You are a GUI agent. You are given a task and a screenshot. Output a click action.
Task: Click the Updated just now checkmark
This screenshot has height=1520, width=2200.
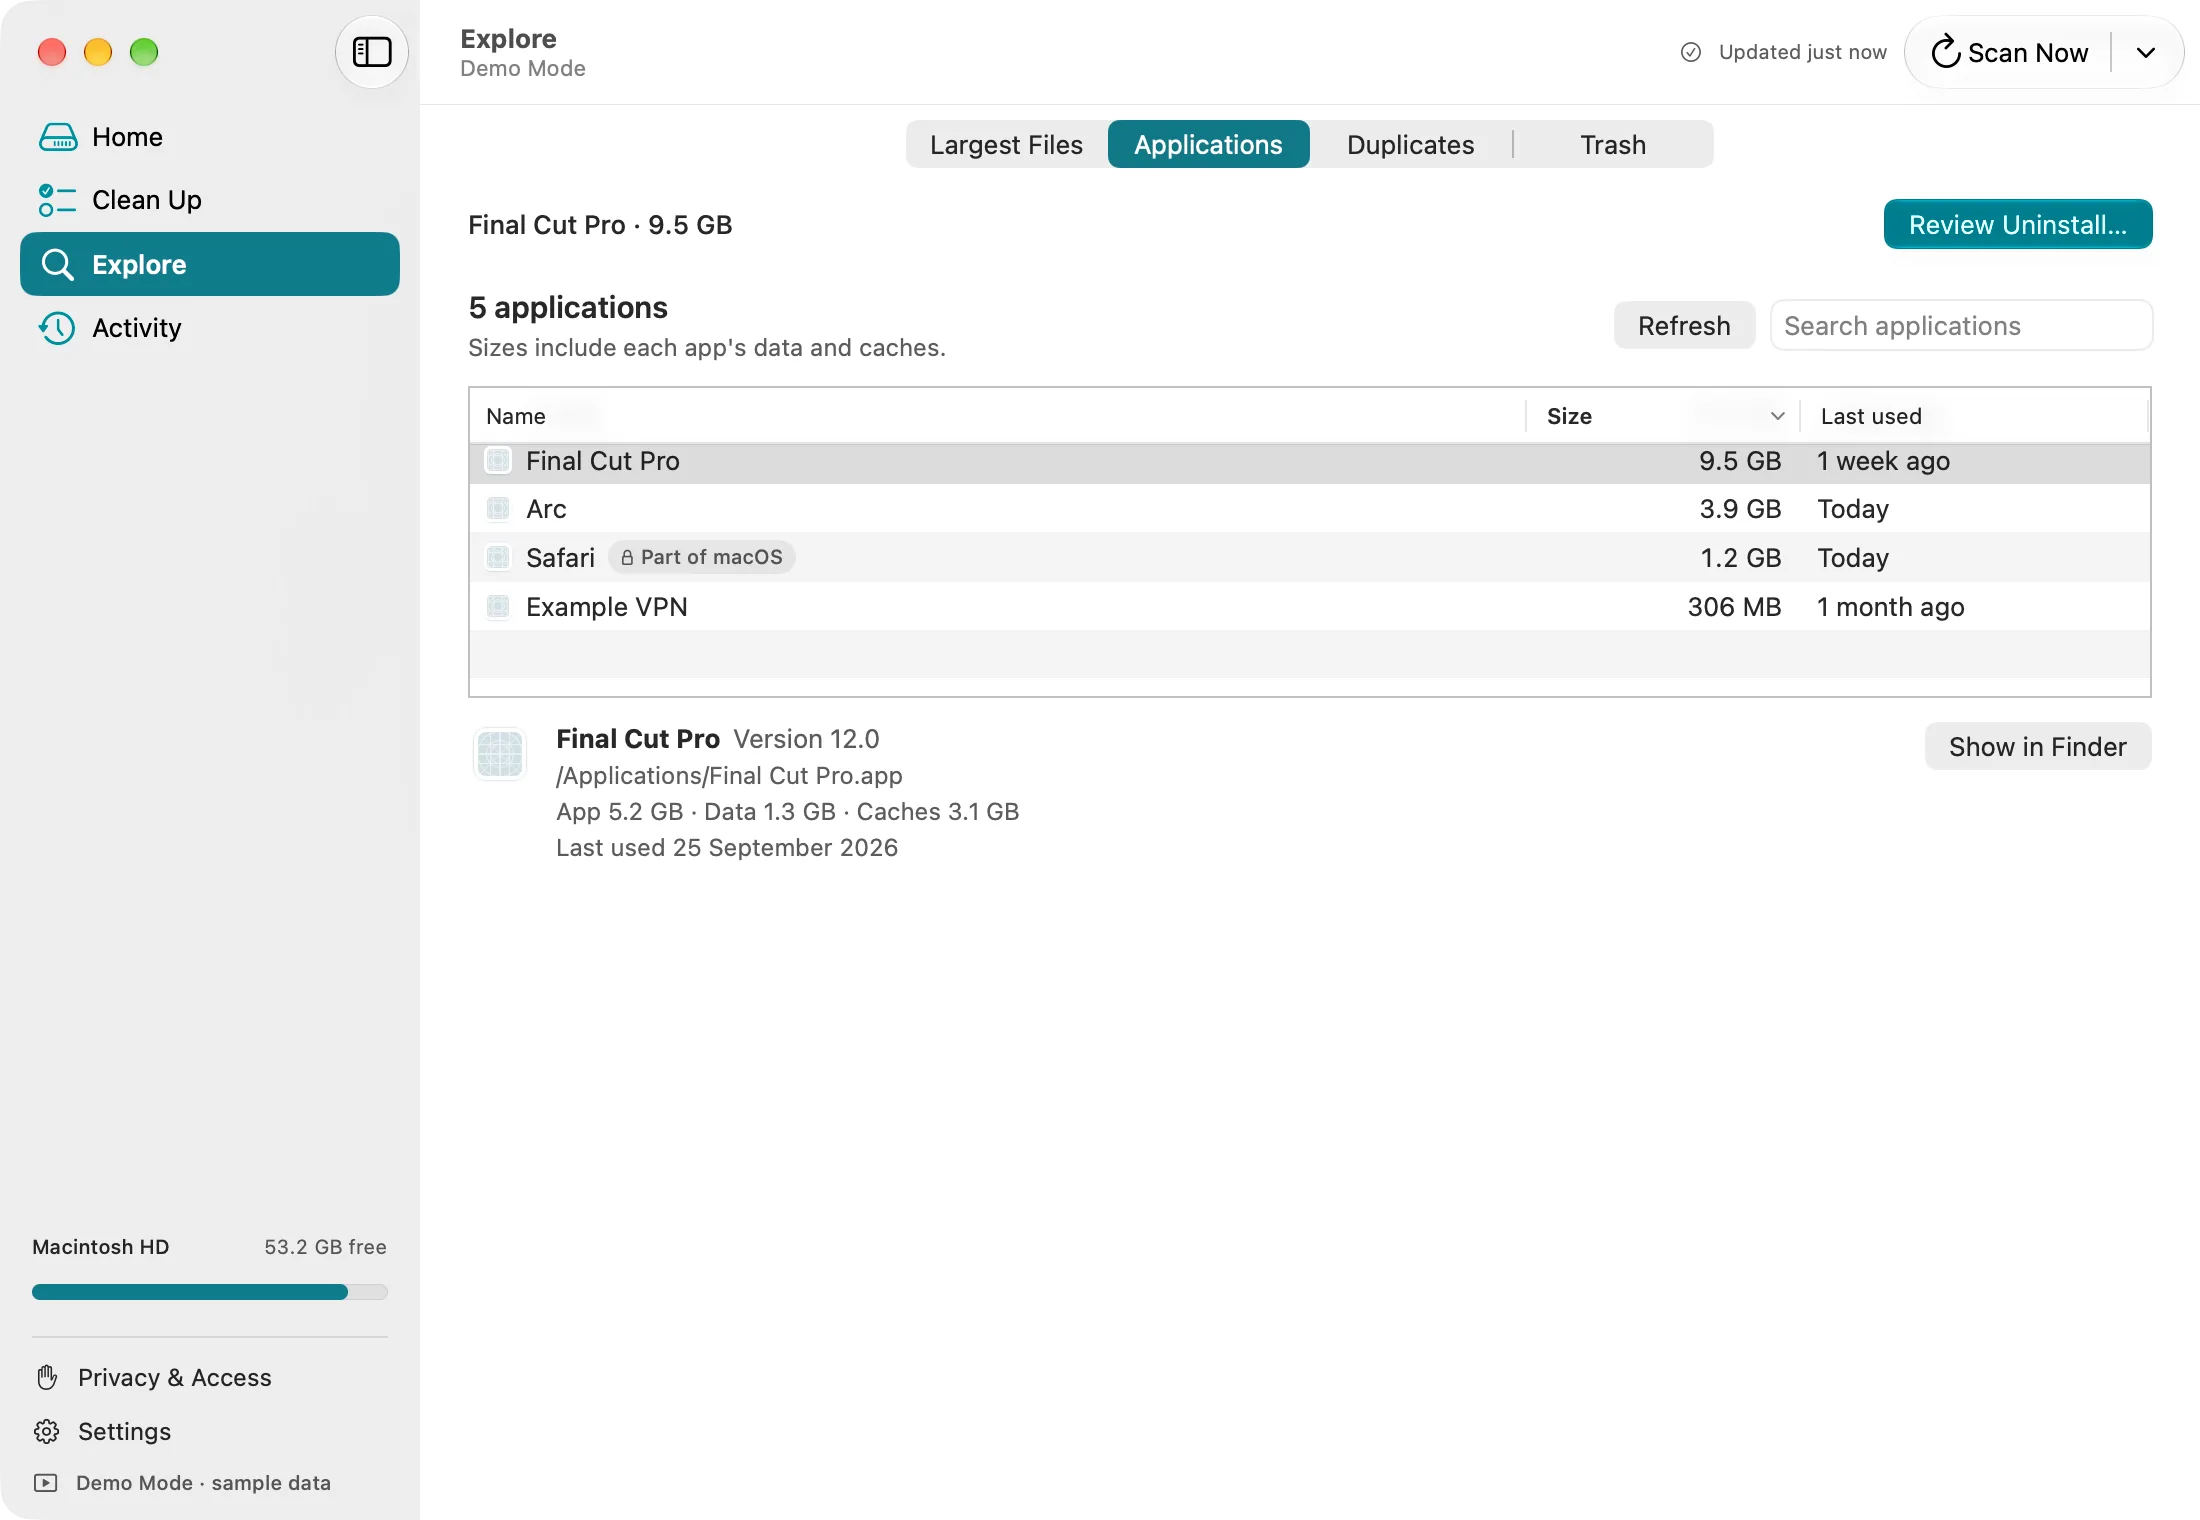click(x=1691, y=52)
